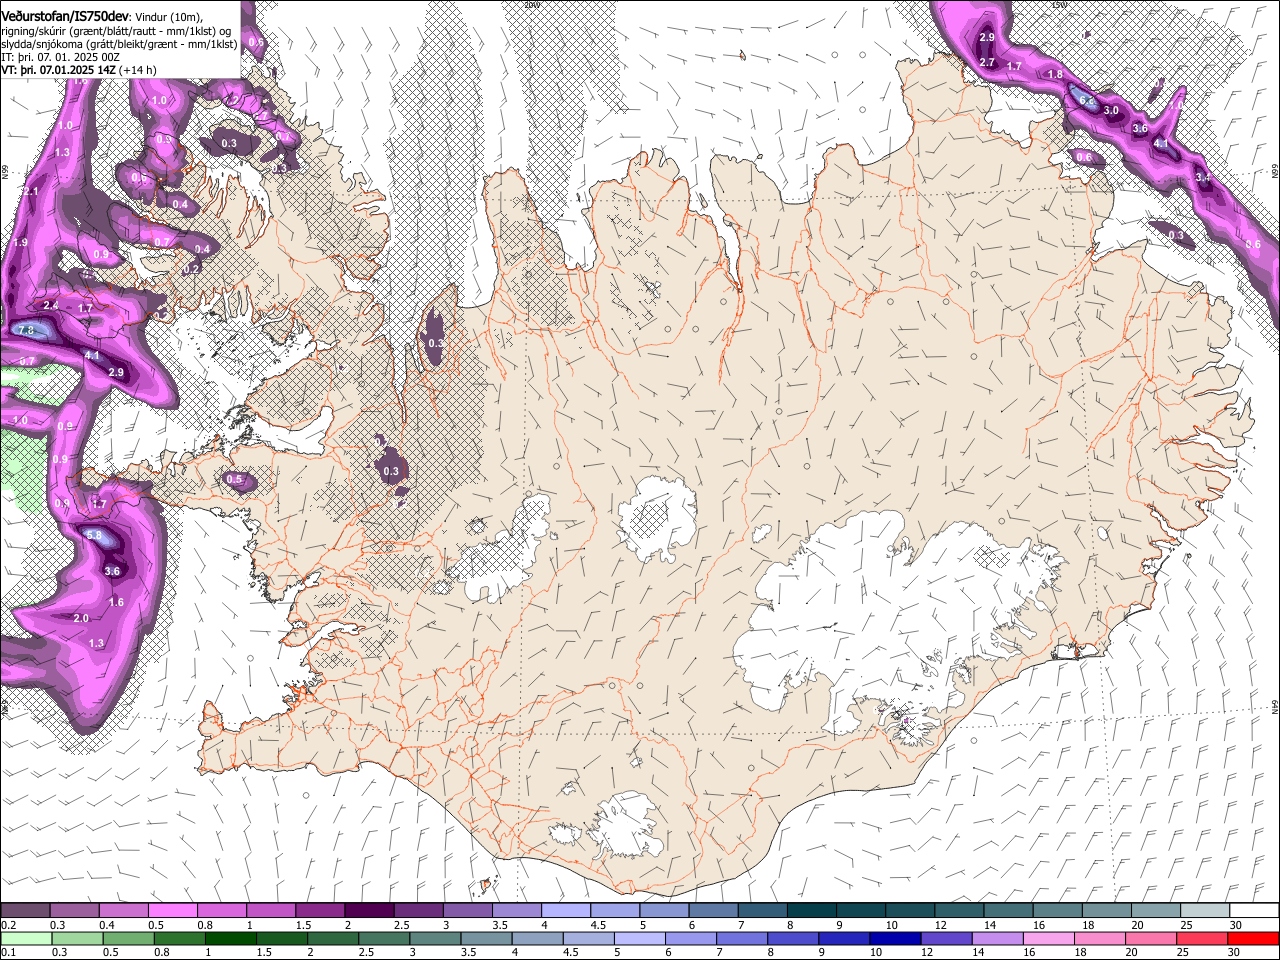Click the 'VT: þri. 07.01.2025 14Z' valid time
The height and width of the screenshot is (960, 1280).
click(58, 70)
